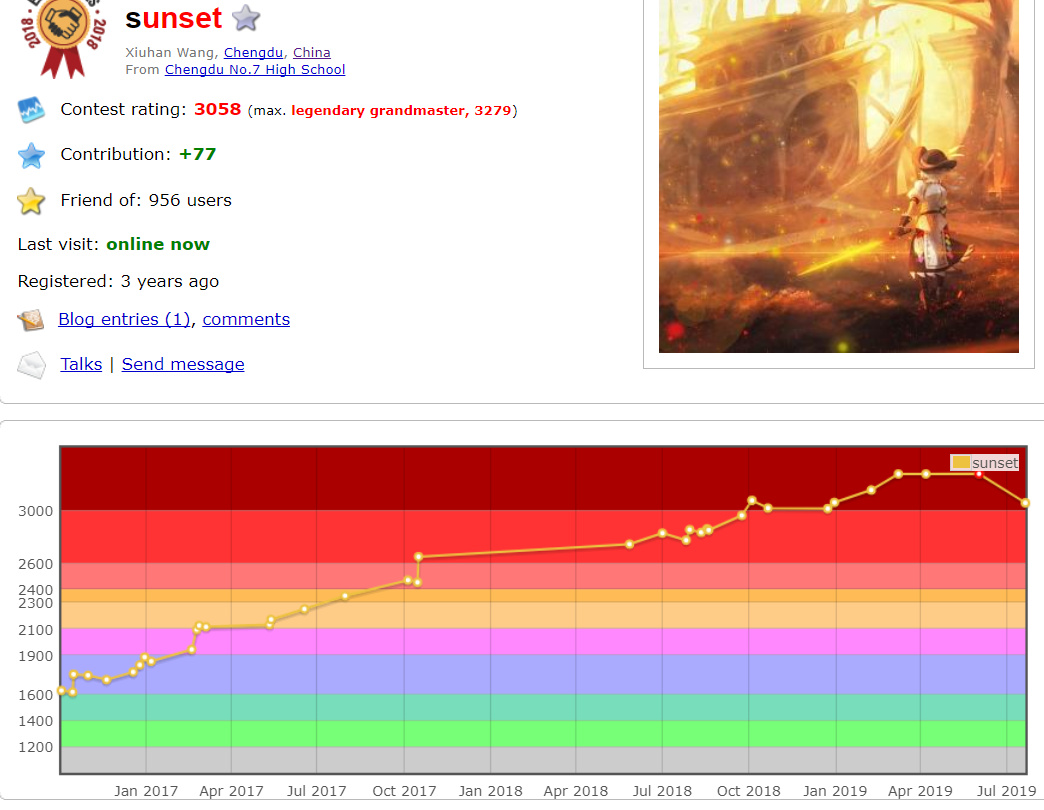1044x810 pixels.
Task: Click the red highlighted max rating point
Action: pyautogui.click(x=979, y=474)
